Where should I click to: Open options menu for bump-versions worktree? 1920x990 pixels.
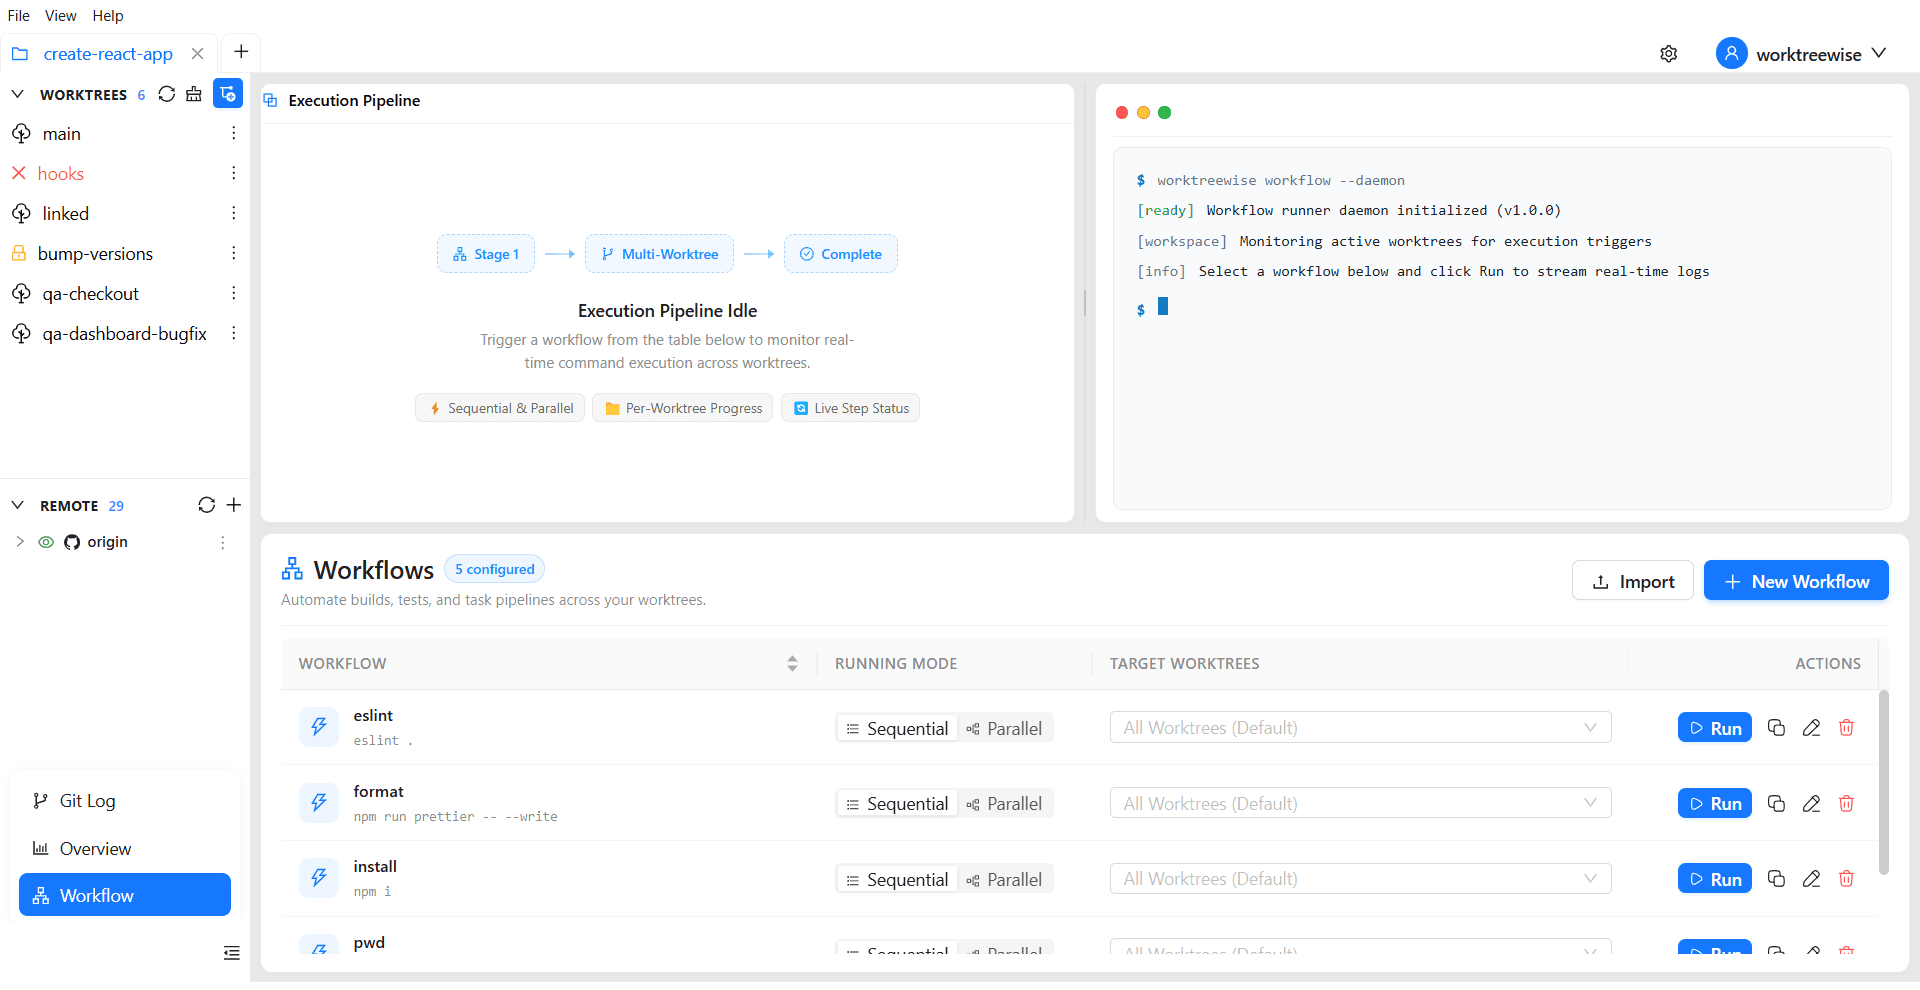click(x=233, y=253)
